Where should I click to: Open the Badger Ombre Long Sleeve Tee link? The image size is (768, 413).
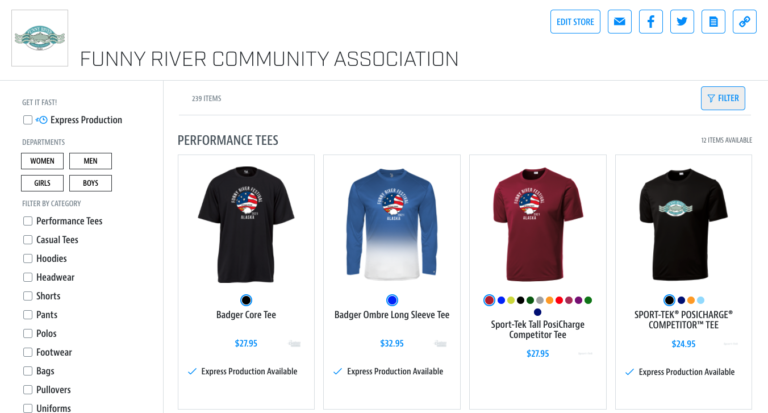coord(392,315)
